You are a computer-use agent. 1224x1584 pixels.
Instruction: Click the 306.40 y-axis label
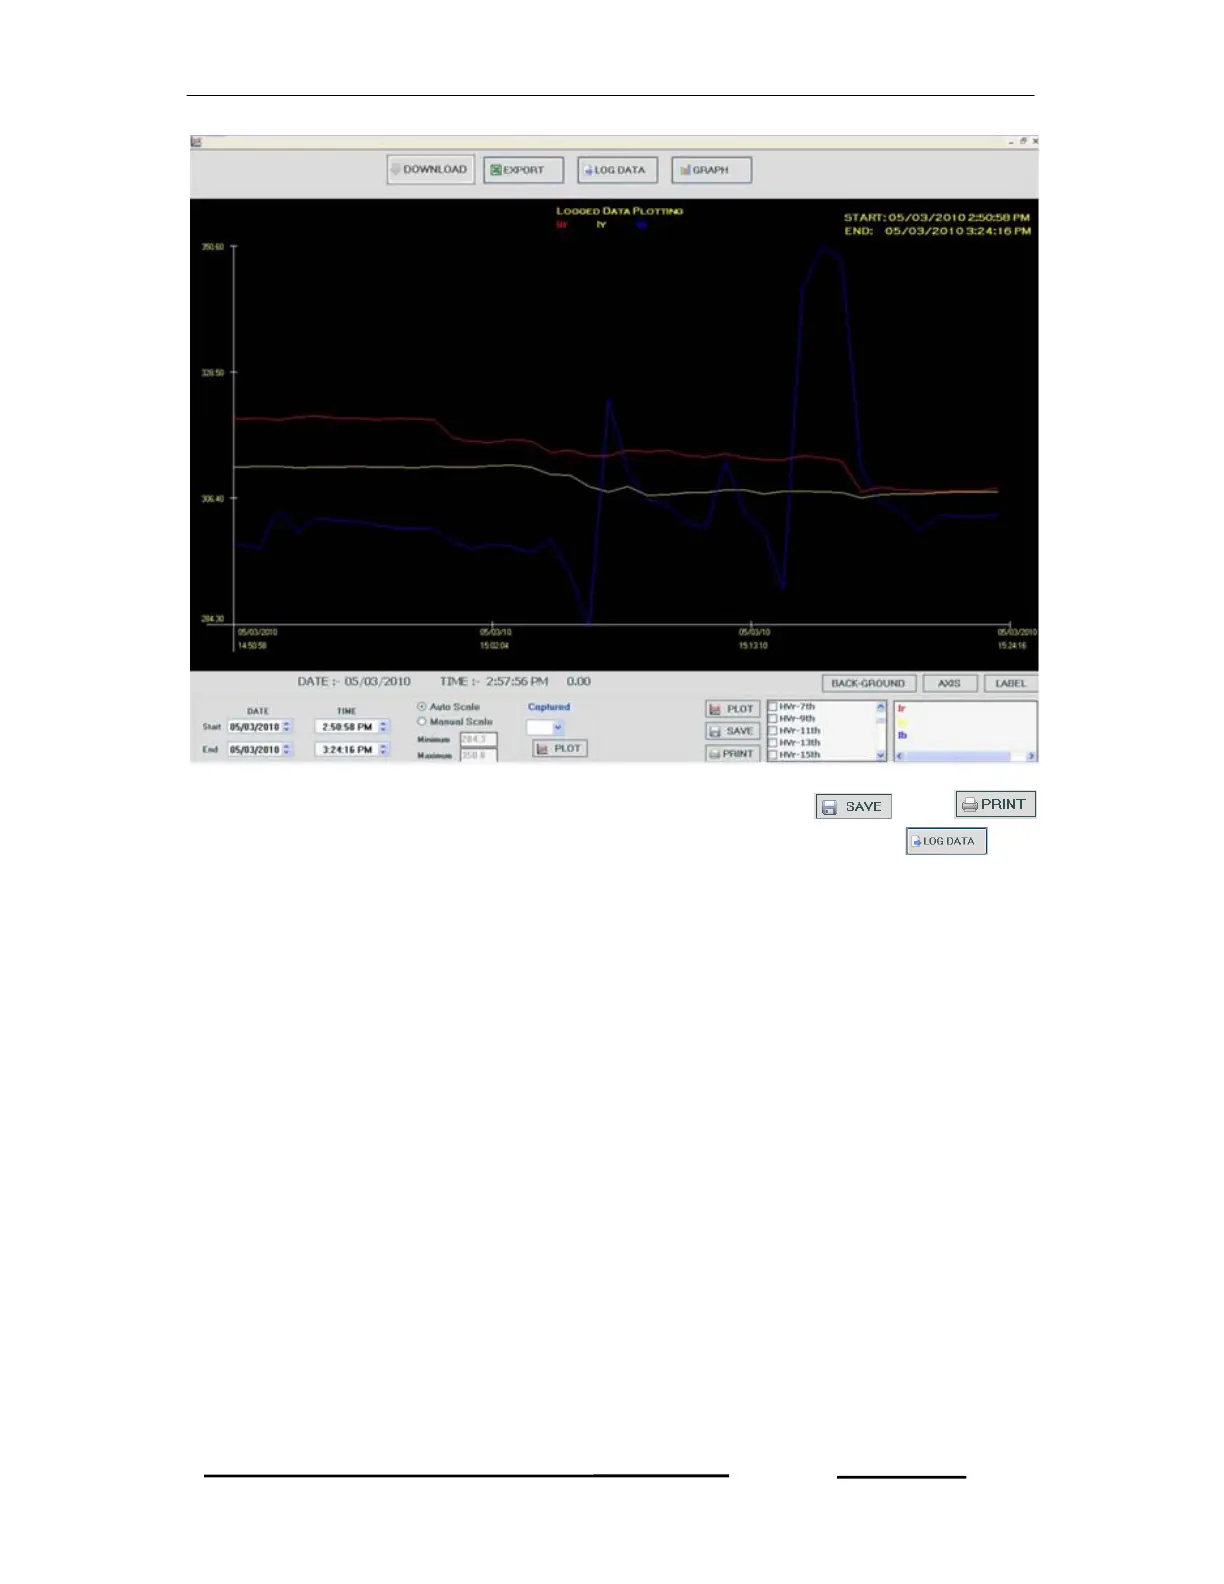(213, 498)
